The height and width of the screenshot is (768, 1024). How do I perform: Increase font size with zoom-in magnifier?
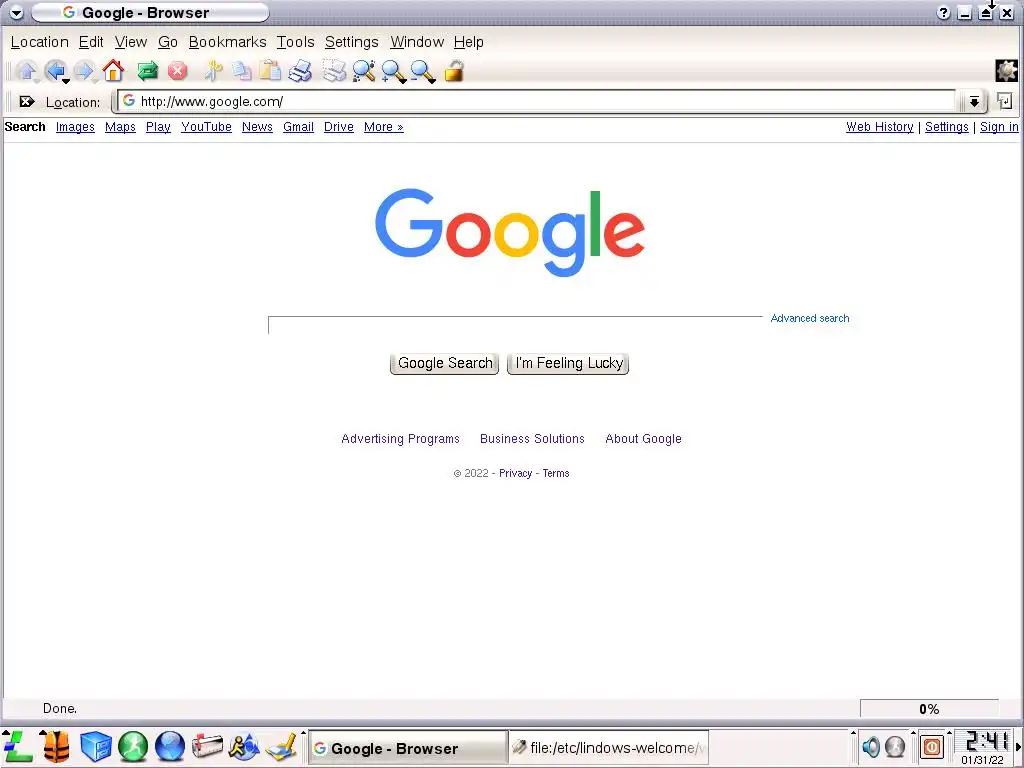click(x=392, y=71)
